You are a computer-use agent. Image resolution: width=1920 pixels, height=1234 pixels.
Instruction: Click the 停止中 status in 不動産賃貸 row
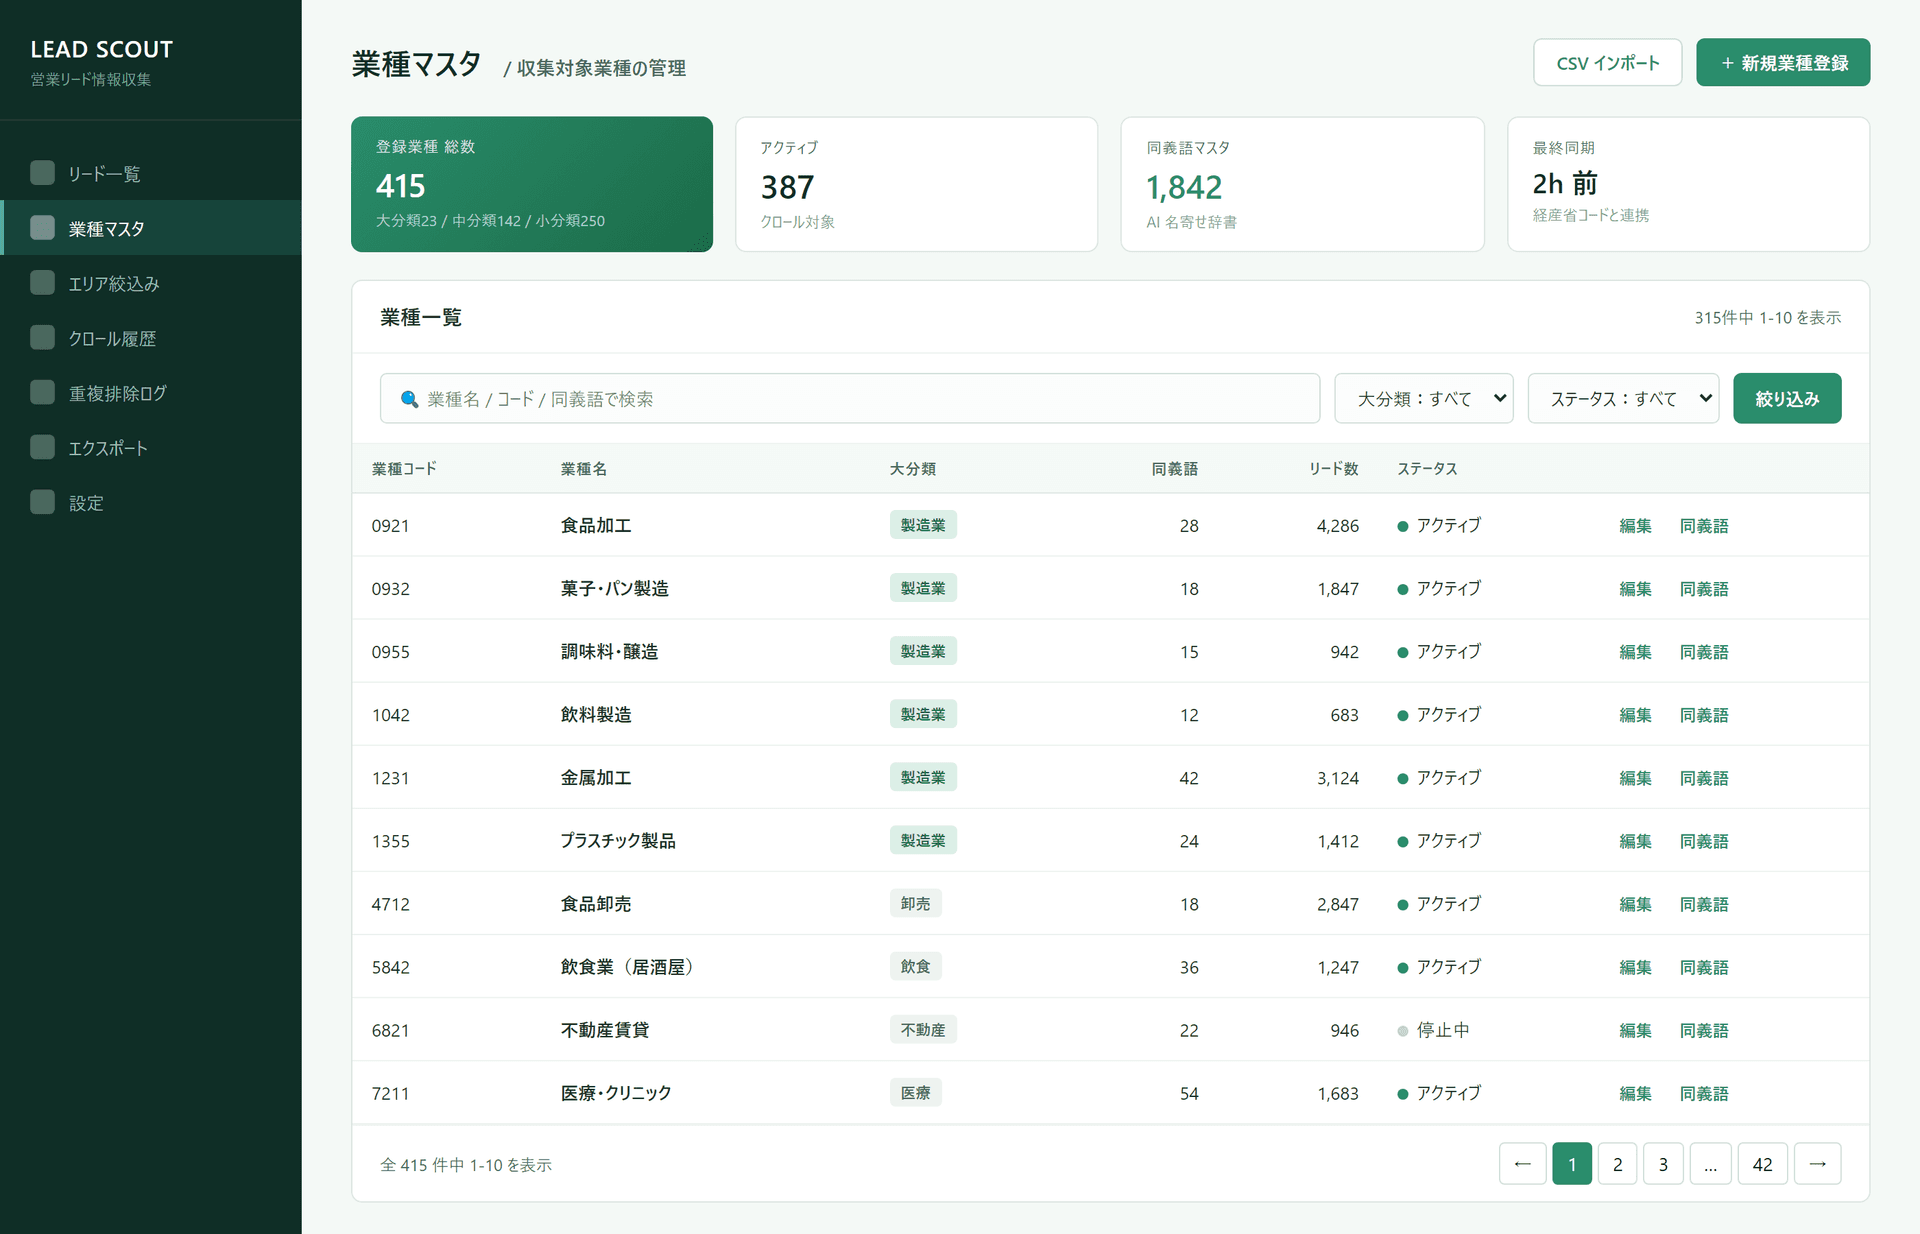click(x=1433, y=1029)
